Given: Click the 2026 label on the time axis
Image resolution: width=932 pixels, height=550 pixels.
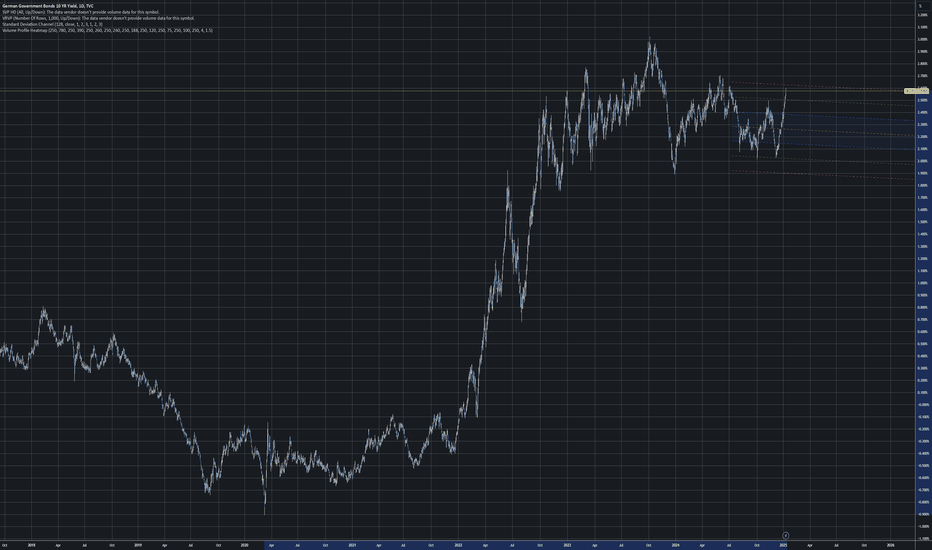Looking at the screenshot, I should pyautogui.click(x=890, y=545).
